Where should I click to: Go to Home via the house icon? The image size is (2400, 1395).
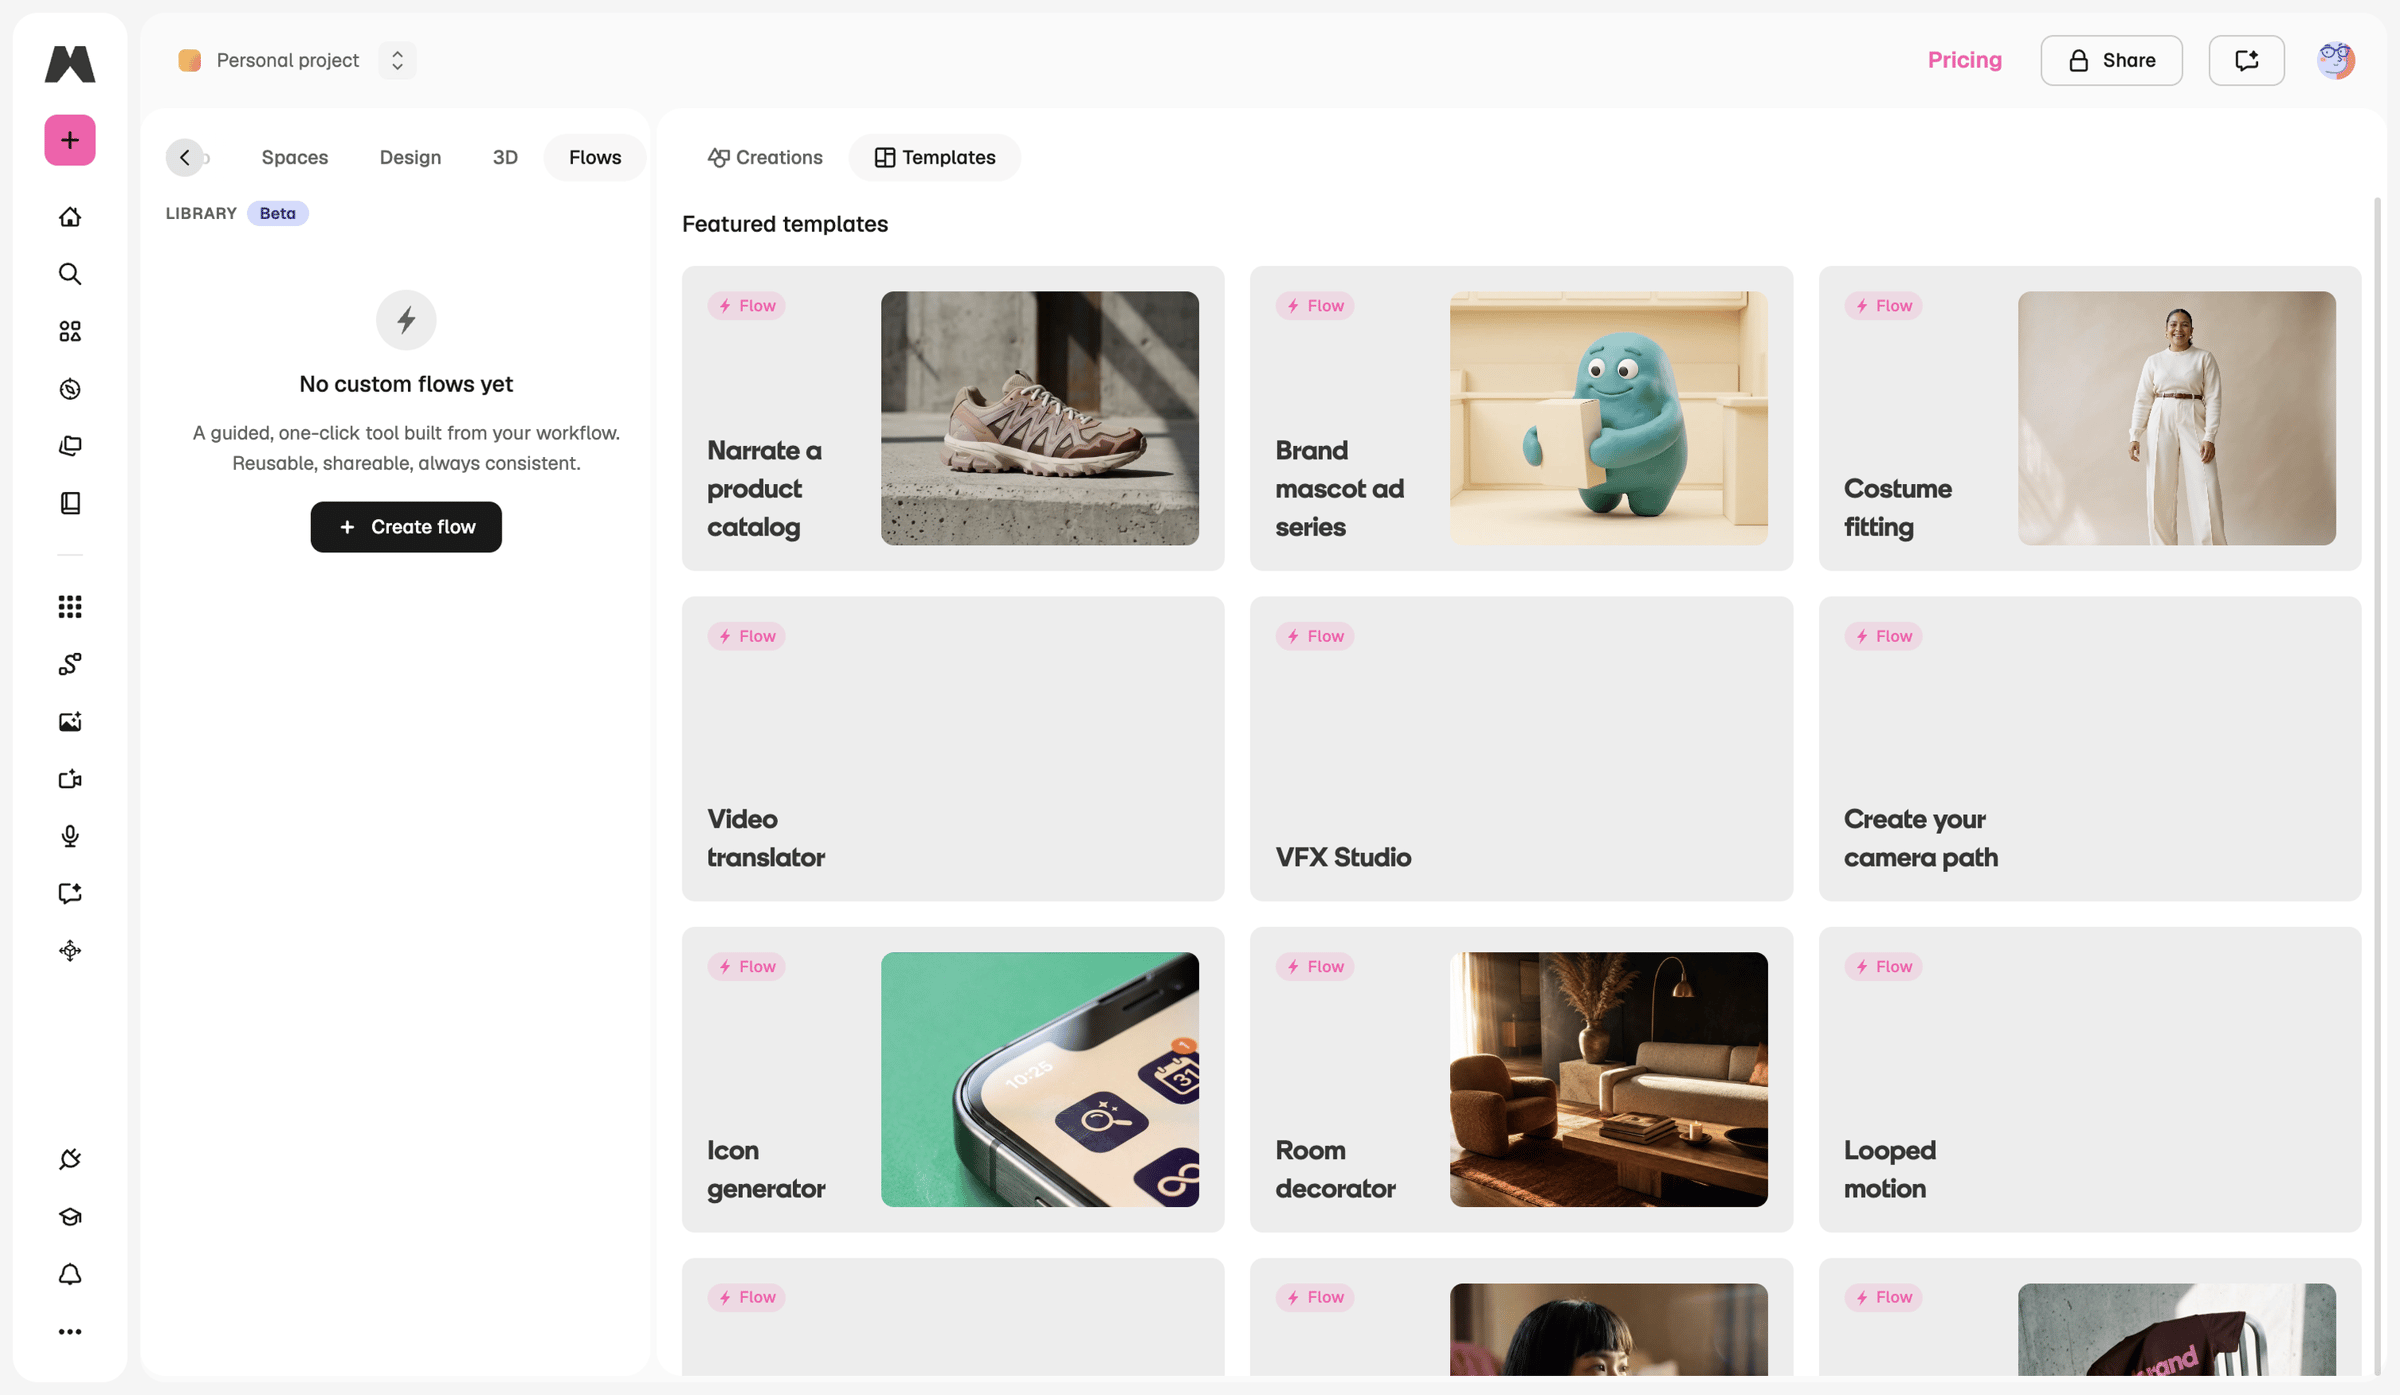coord(70,217)
